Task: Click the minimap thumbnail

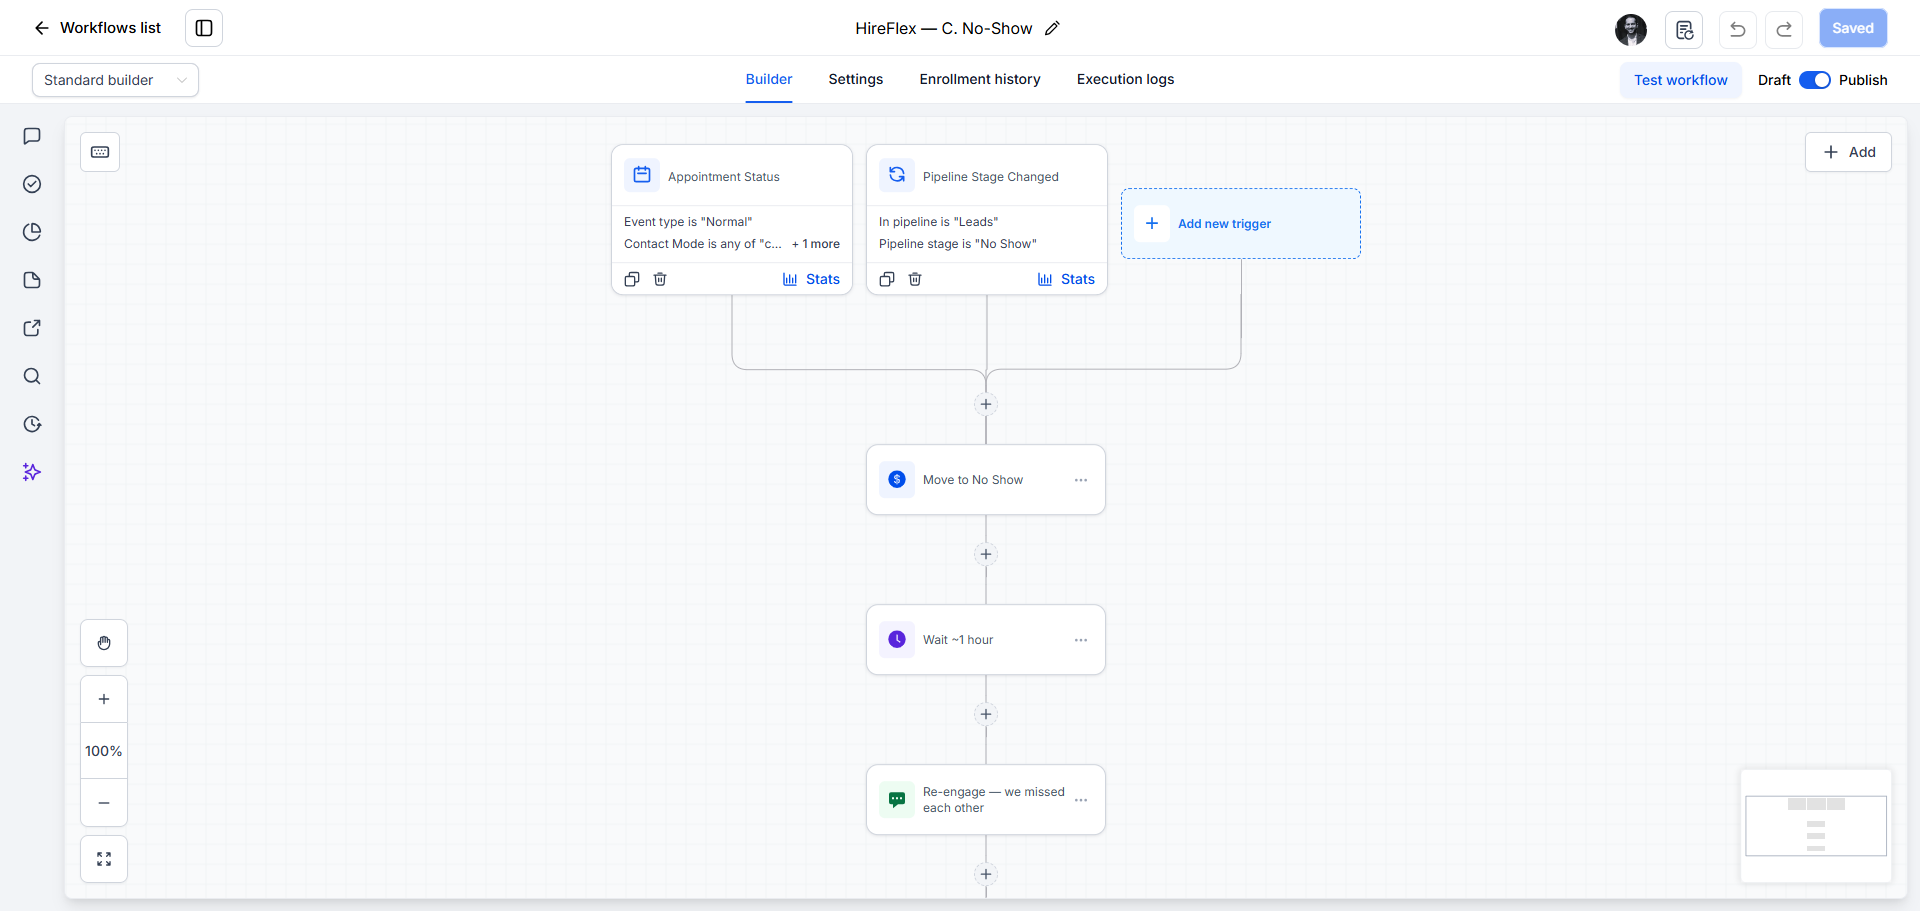Action: (1816, 826)
